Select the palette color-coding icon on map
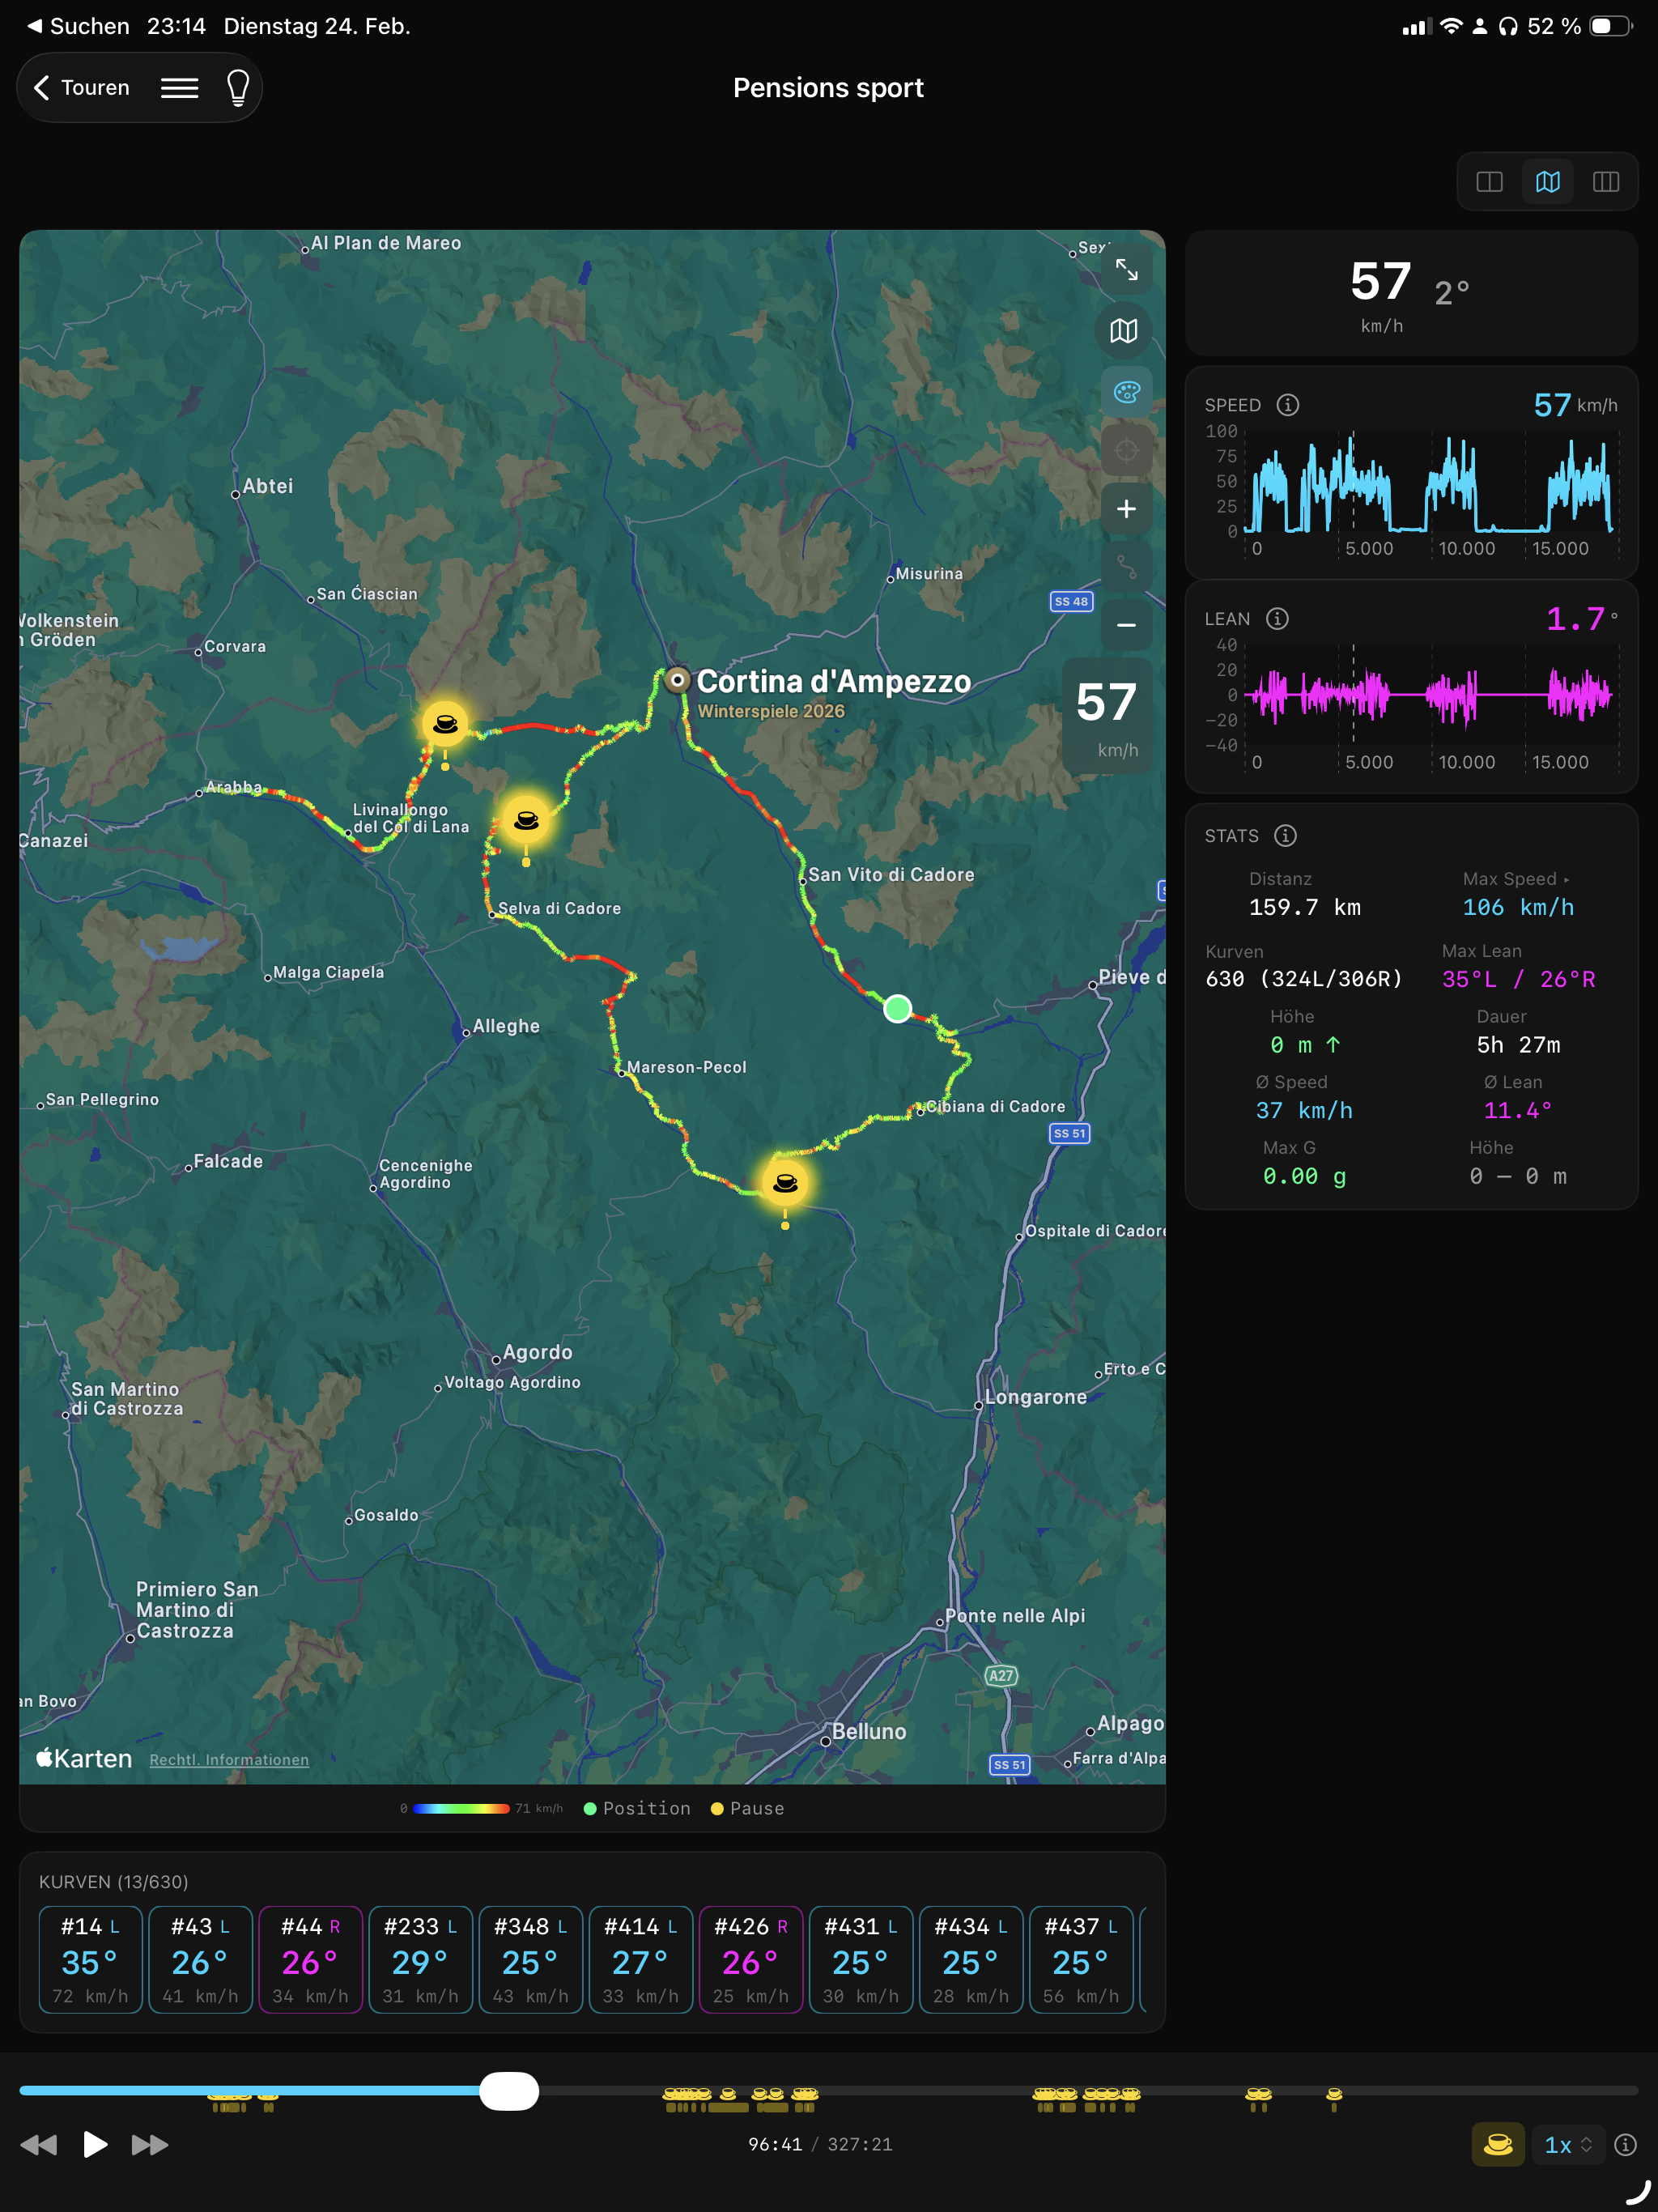Screen dimensions: 1658x2212 [1126, 392]
